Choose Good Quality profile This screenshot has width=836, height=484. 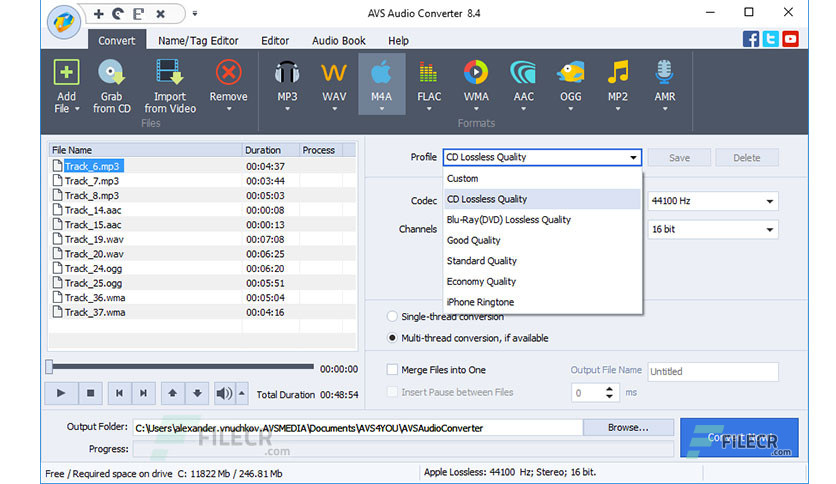pyautogui.click(x=542, y=240)
